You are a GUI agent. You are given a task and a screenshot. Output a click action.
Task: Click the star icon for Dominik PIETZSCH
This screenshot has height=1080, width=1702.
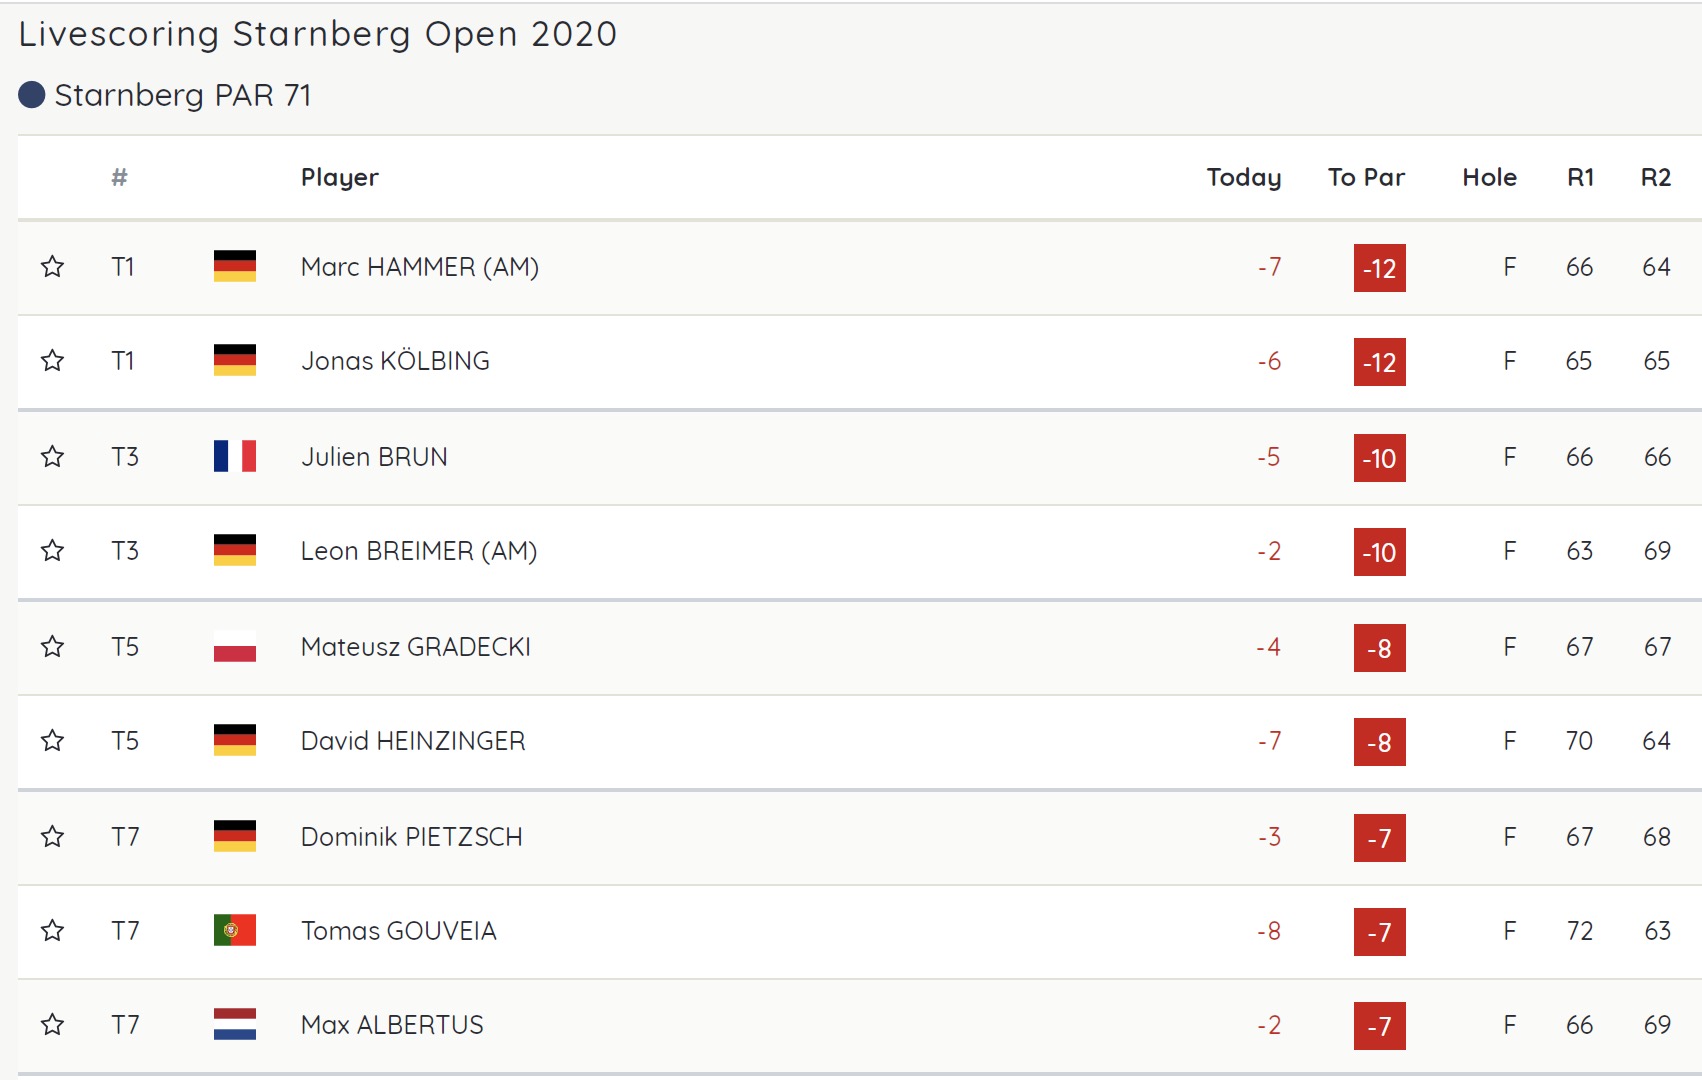[x=53, y=837]
